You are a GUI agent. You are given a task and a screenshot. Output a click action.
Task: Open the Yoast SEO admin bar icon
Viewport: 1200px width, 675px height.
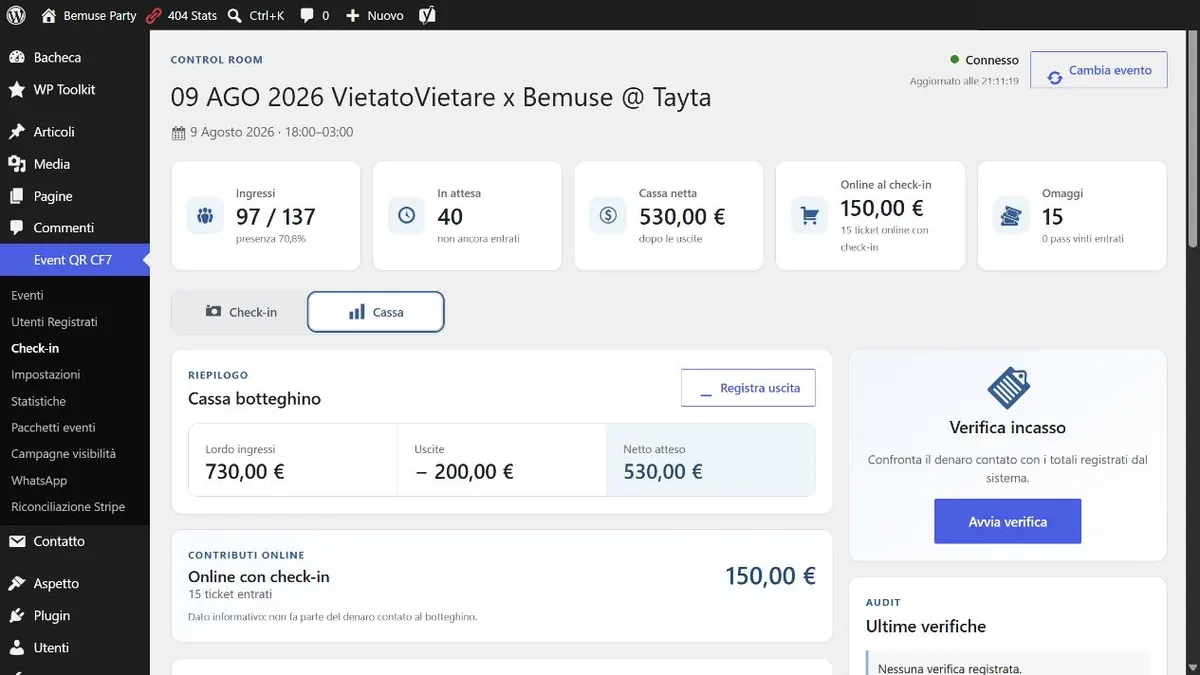[427, 15]
